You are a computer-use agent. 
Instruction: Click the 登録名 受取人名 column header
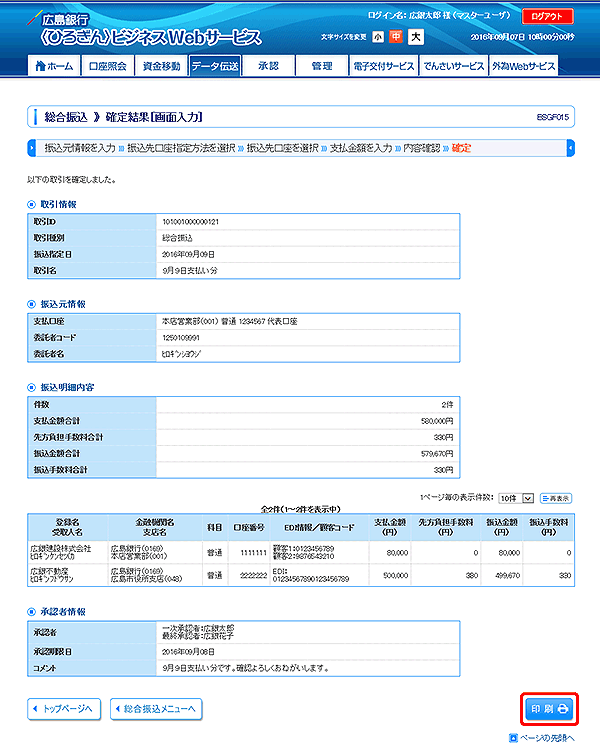(x=68, y=527)
